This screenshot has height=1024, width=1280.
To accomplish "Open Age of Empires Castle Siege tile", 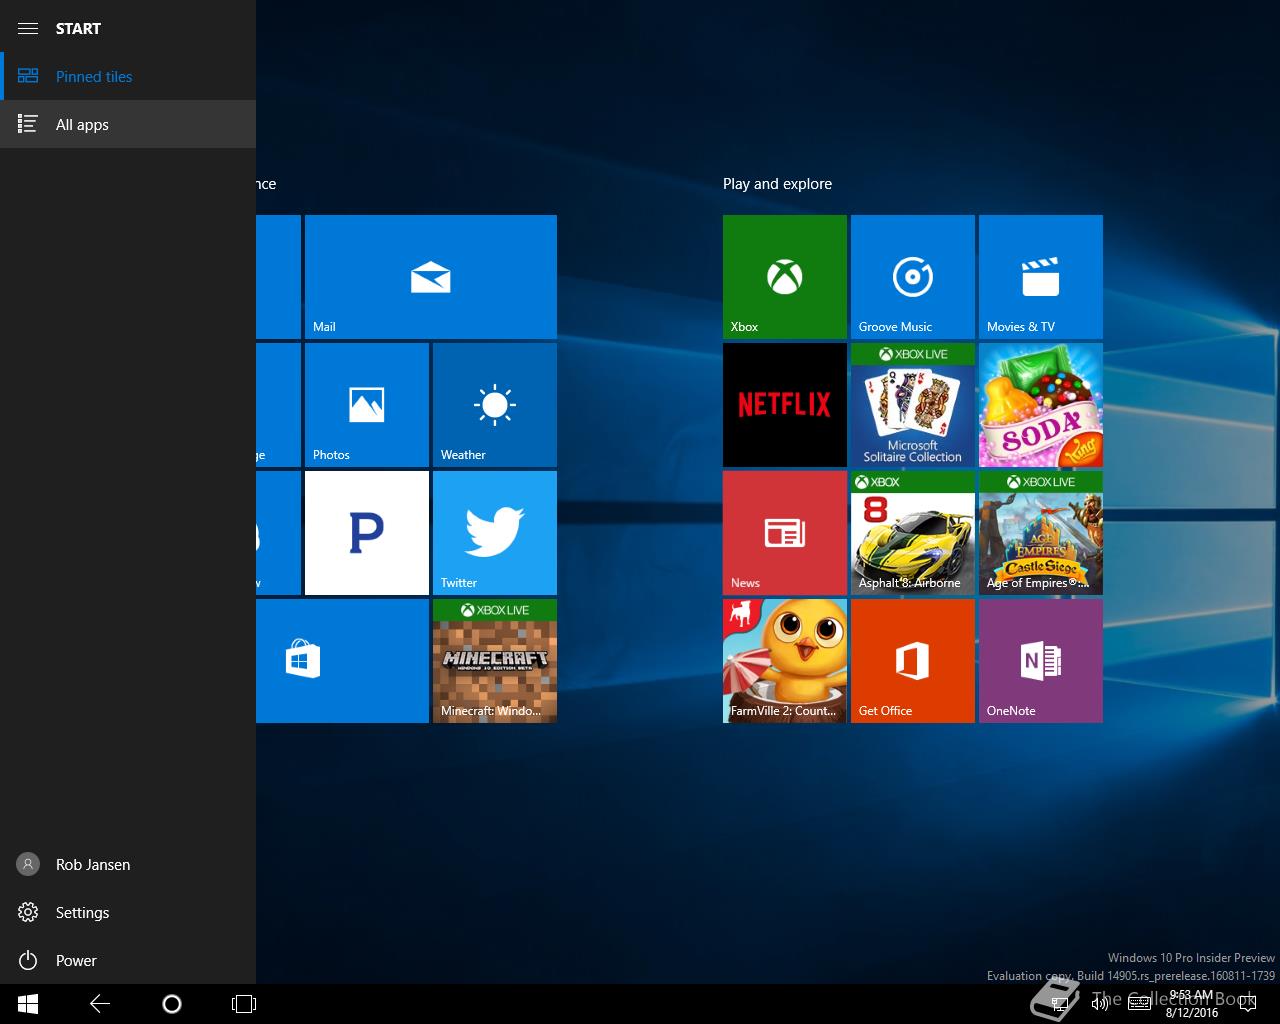I will (1041, 533).
